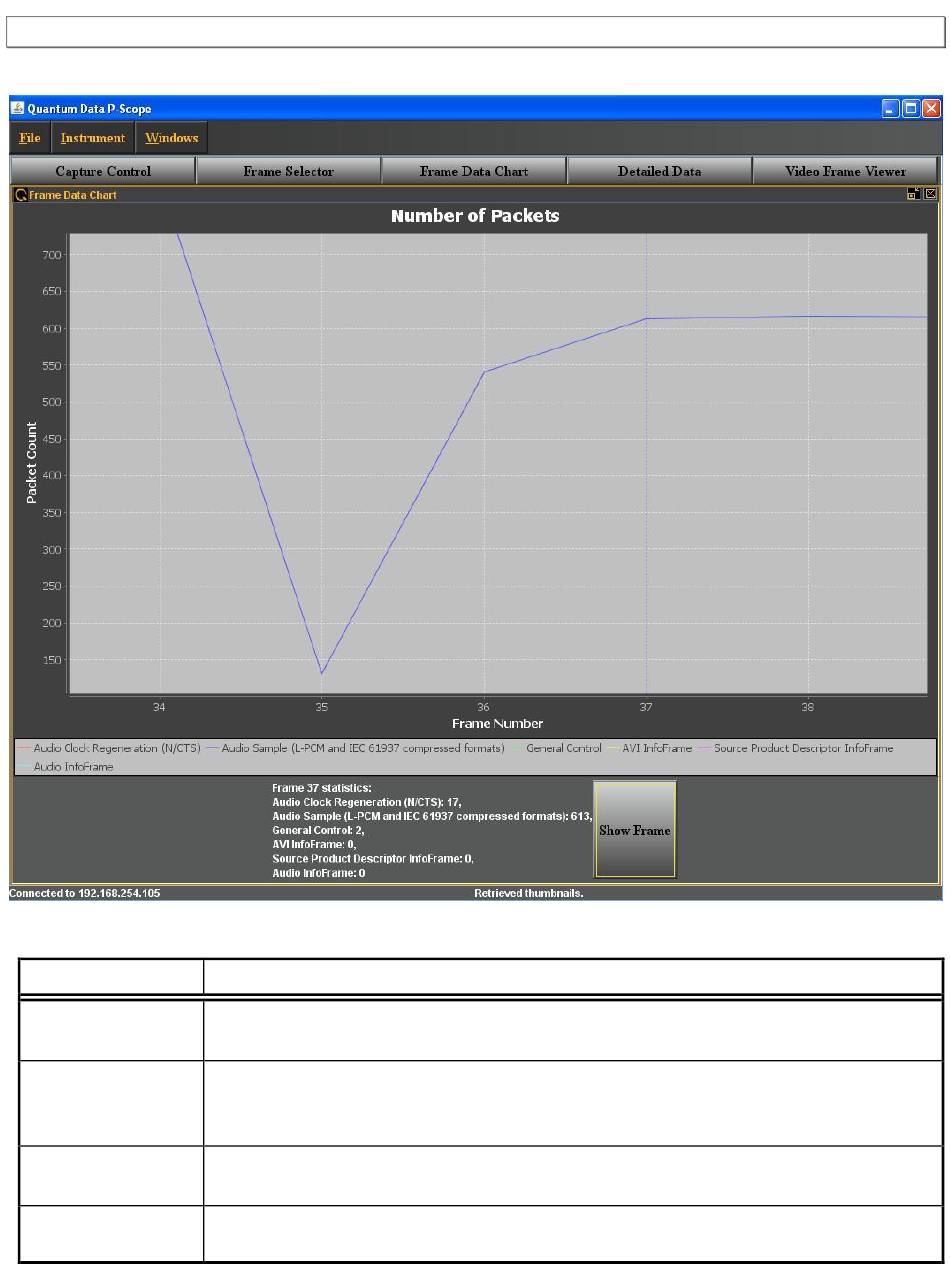The height and width of the screenshot is (1284, 950).
Task: Click the chart data point at frame 37
Action: 646,319
